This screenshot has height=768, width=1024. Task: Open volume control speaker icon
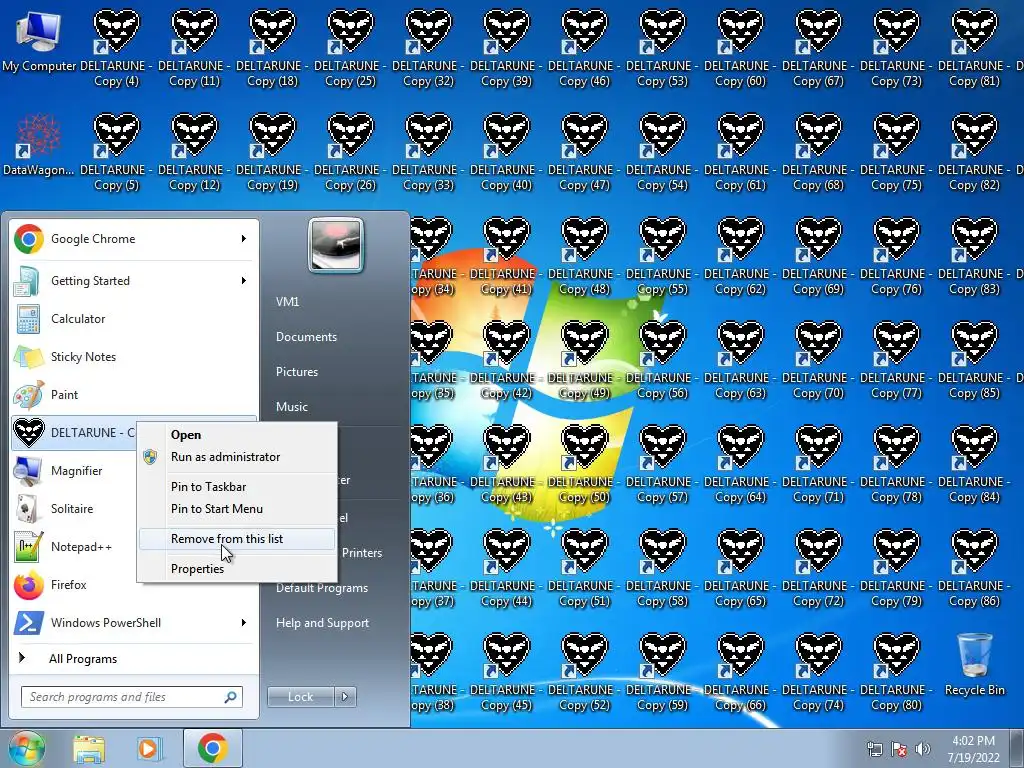point(922,748)
